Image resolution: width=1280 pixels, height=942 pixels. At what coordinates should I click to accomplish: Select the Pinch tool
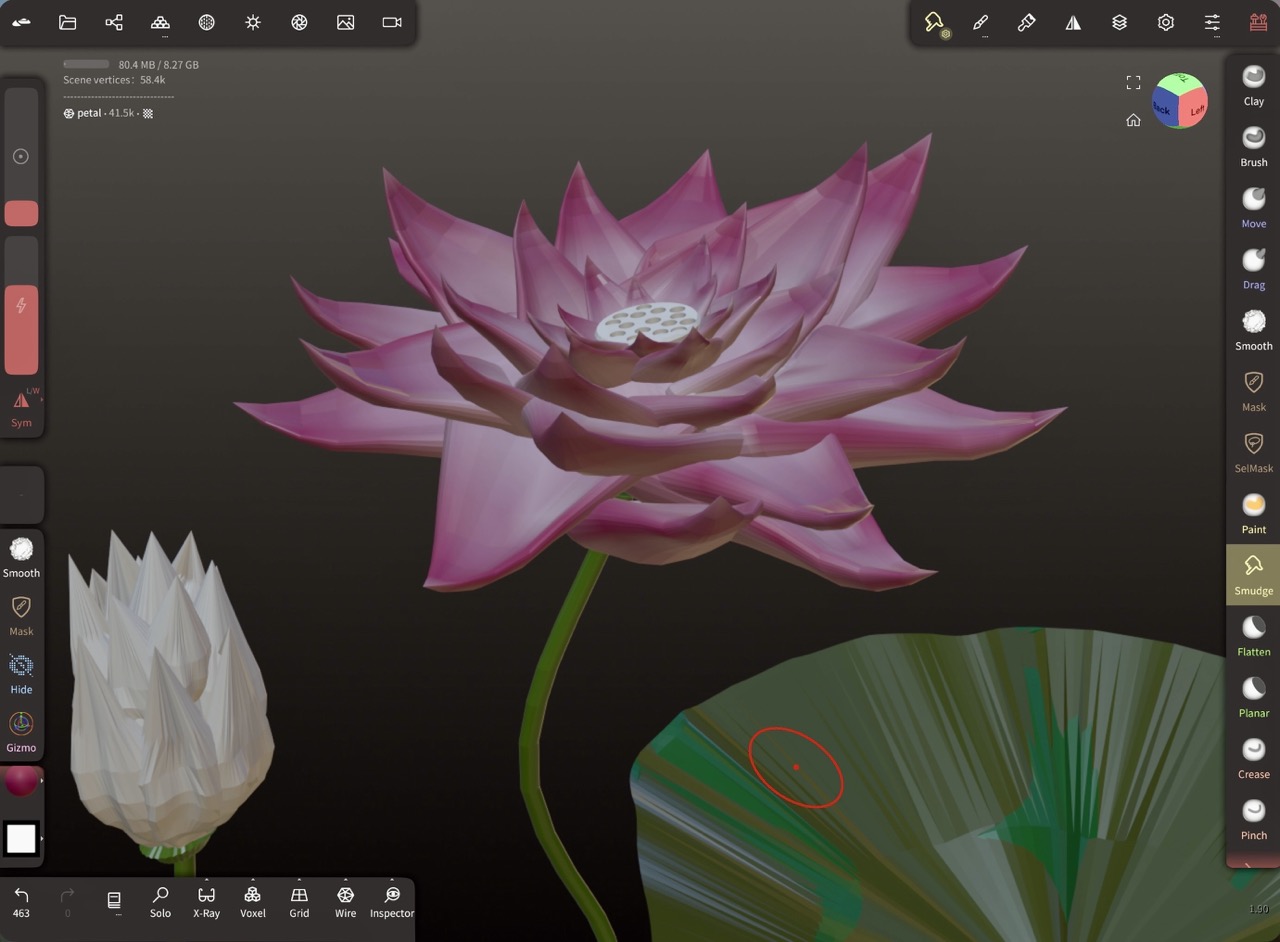coord(1254,819)
